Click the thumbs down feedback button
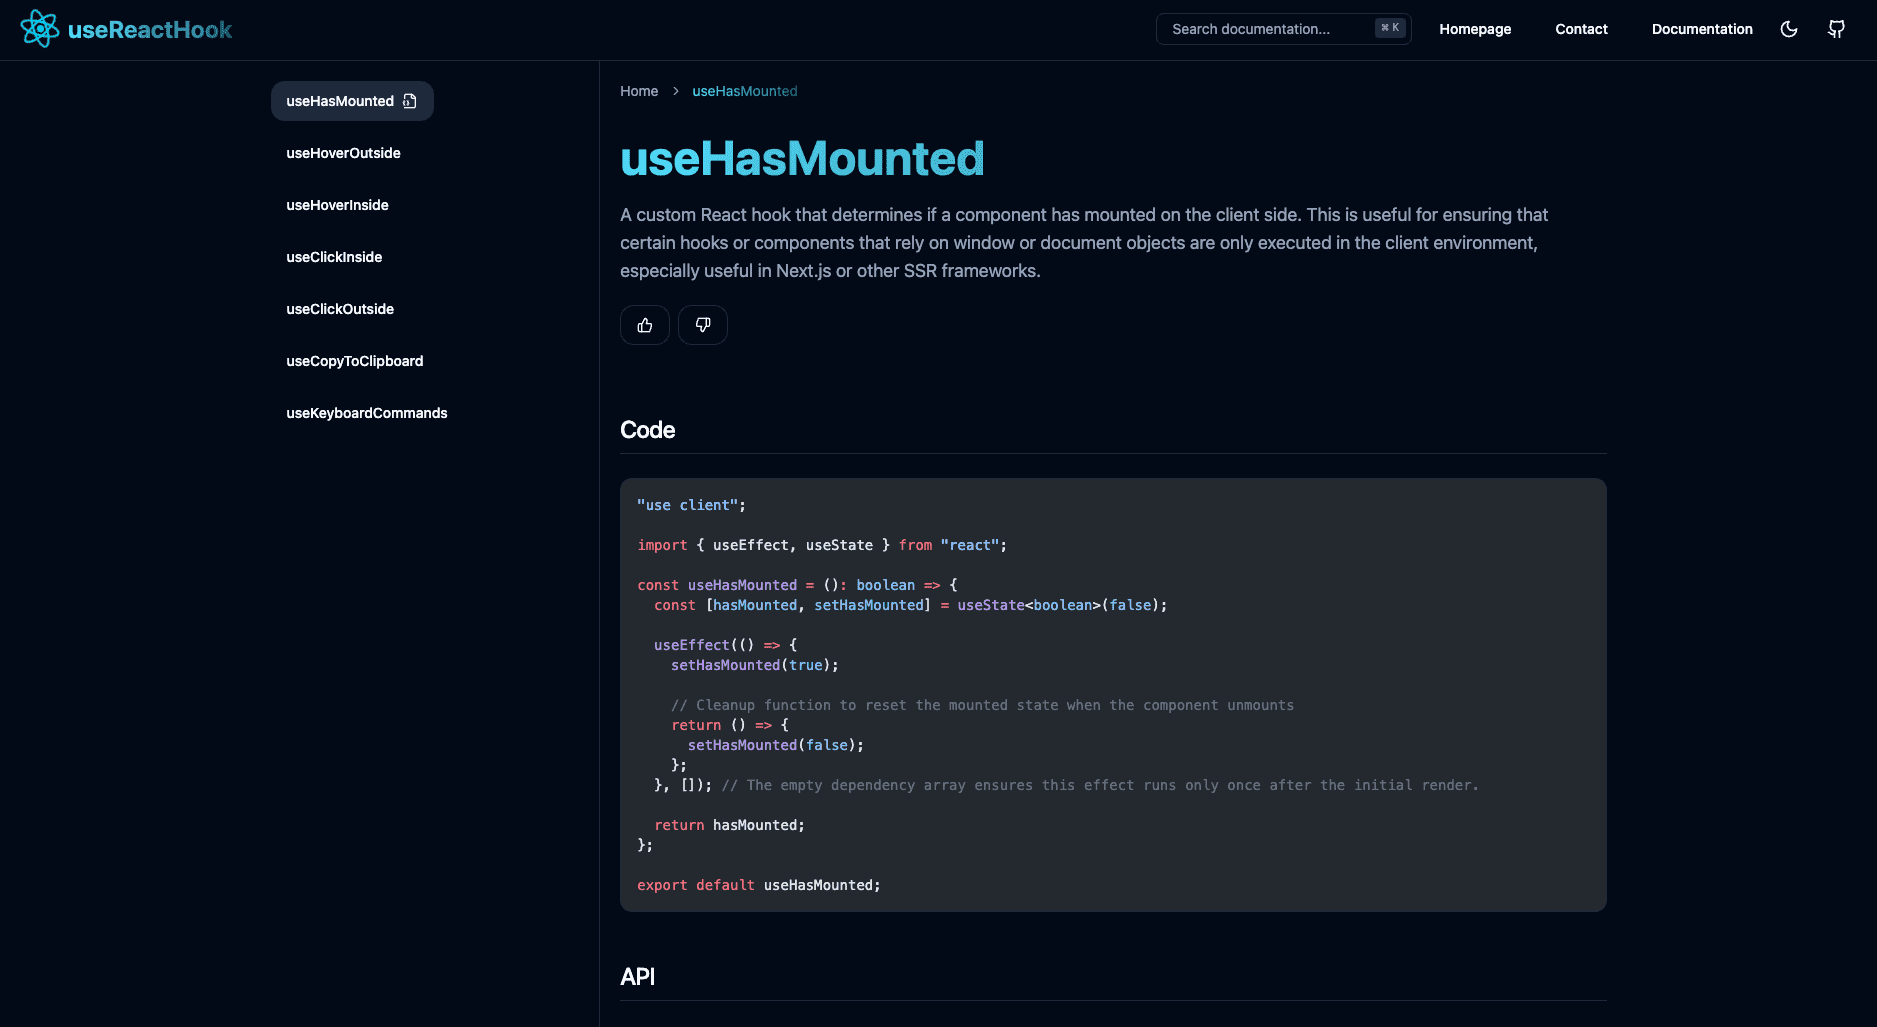Image resolution: width=1877 pixels, height=1027 pixels. point(703,325)
